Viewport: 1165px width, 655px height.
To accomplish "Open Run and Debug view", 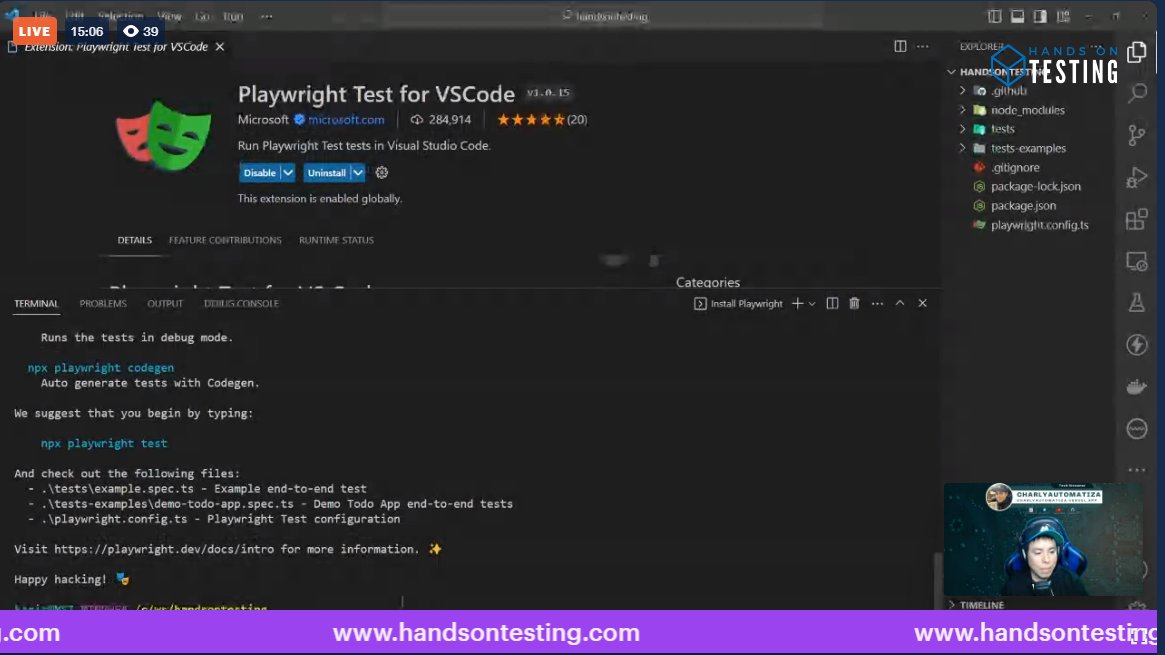I will tap(1137, 177).
